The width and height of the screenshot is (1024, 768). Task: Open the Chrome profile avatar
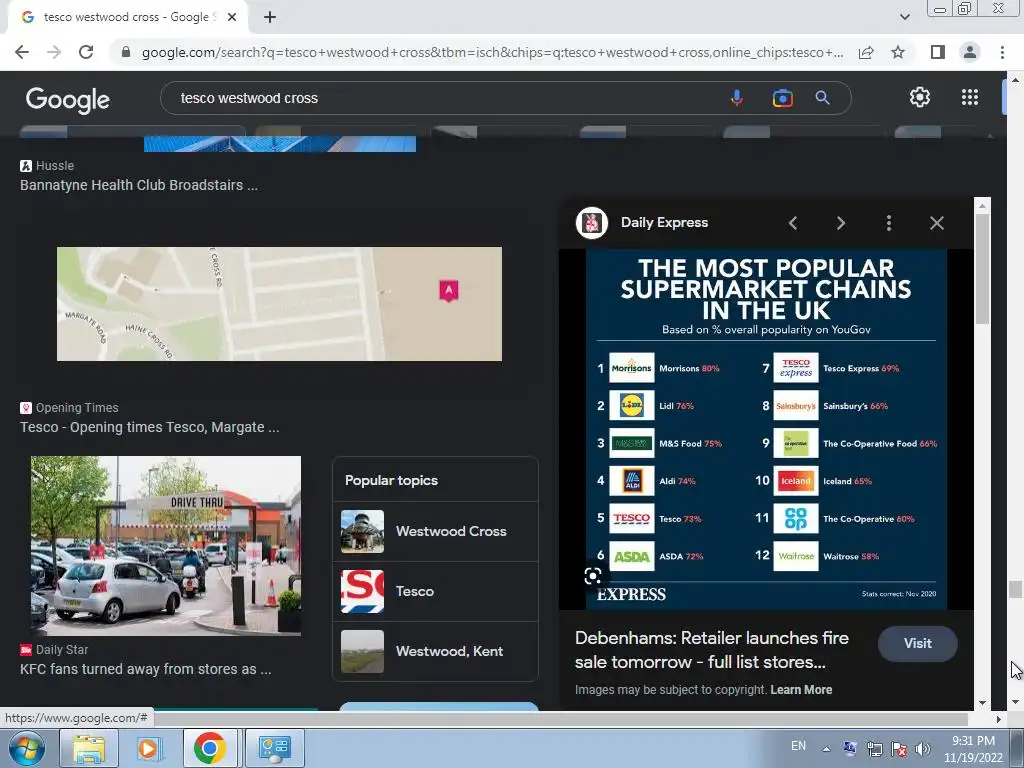pos(970,52)
